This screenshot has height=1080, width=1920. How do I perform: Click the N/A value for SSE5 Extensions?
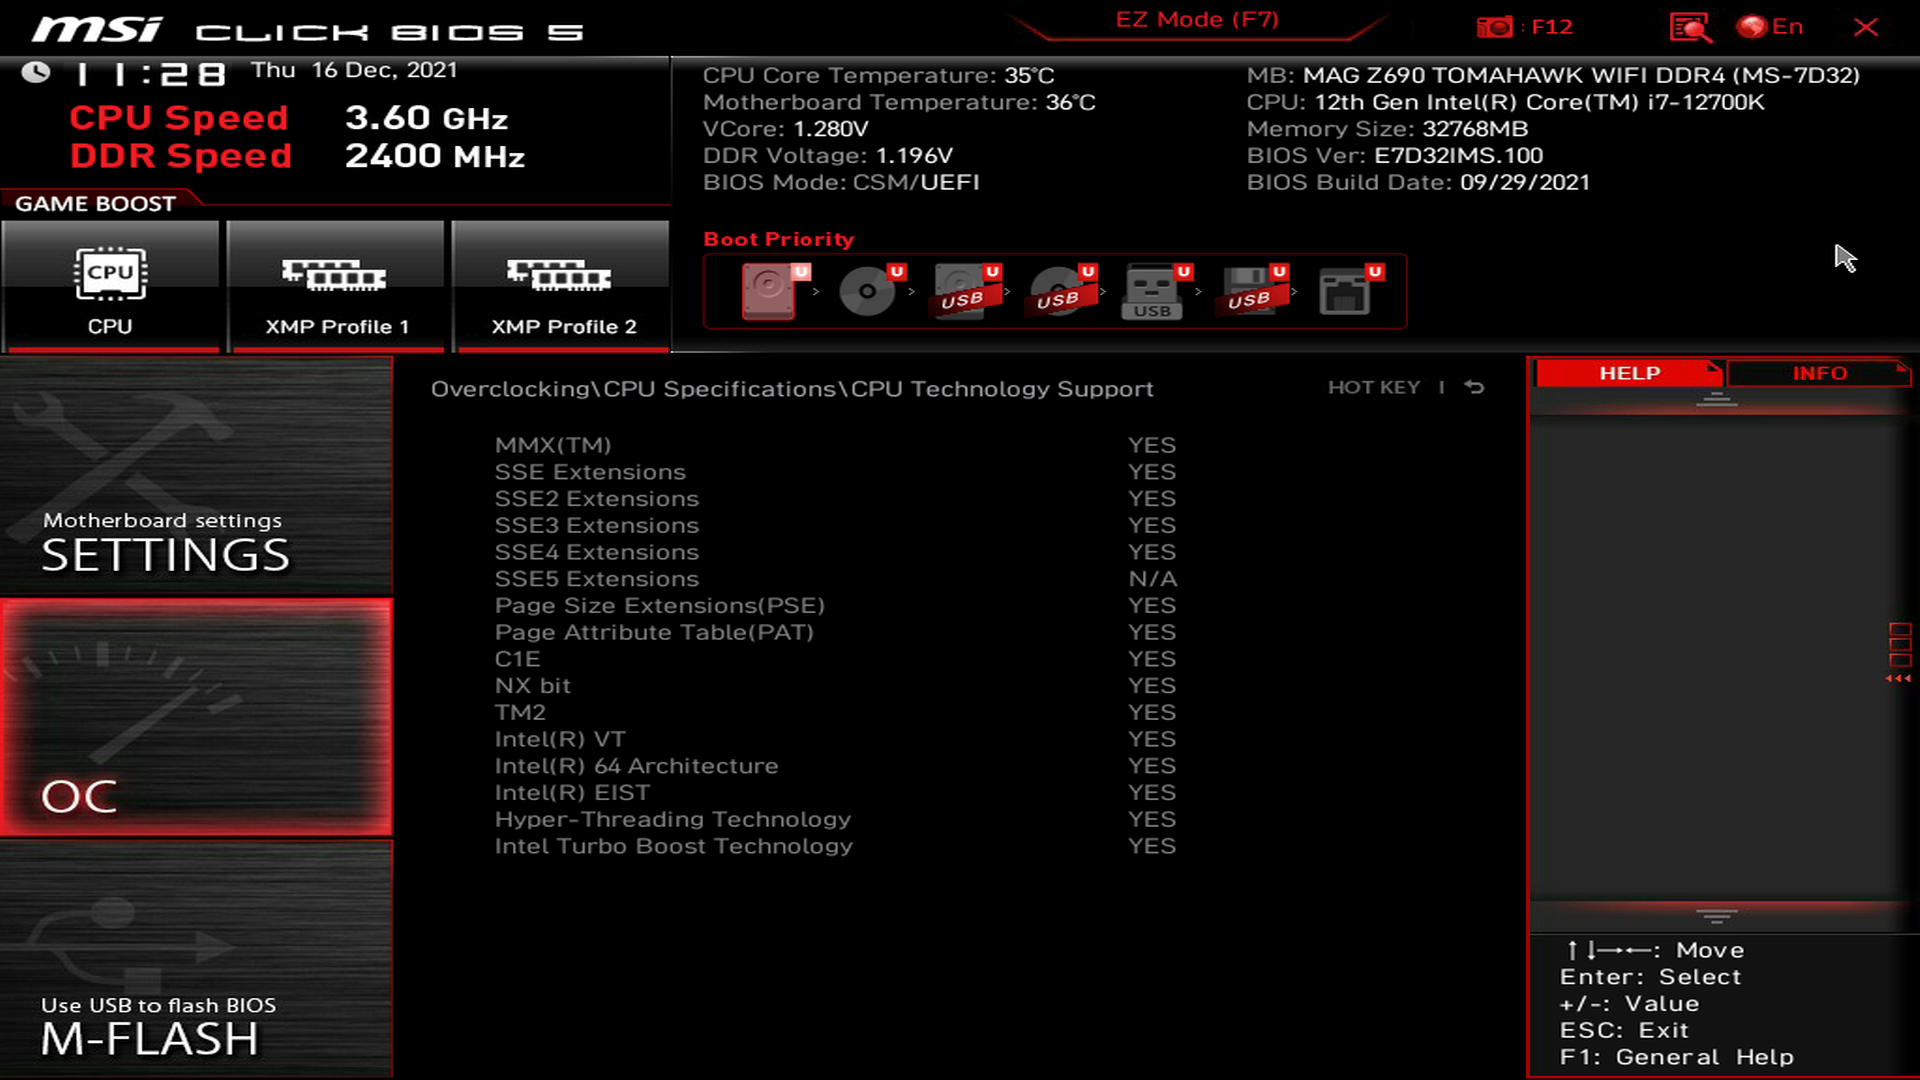pyautogui.click(x=1152, y=579)
